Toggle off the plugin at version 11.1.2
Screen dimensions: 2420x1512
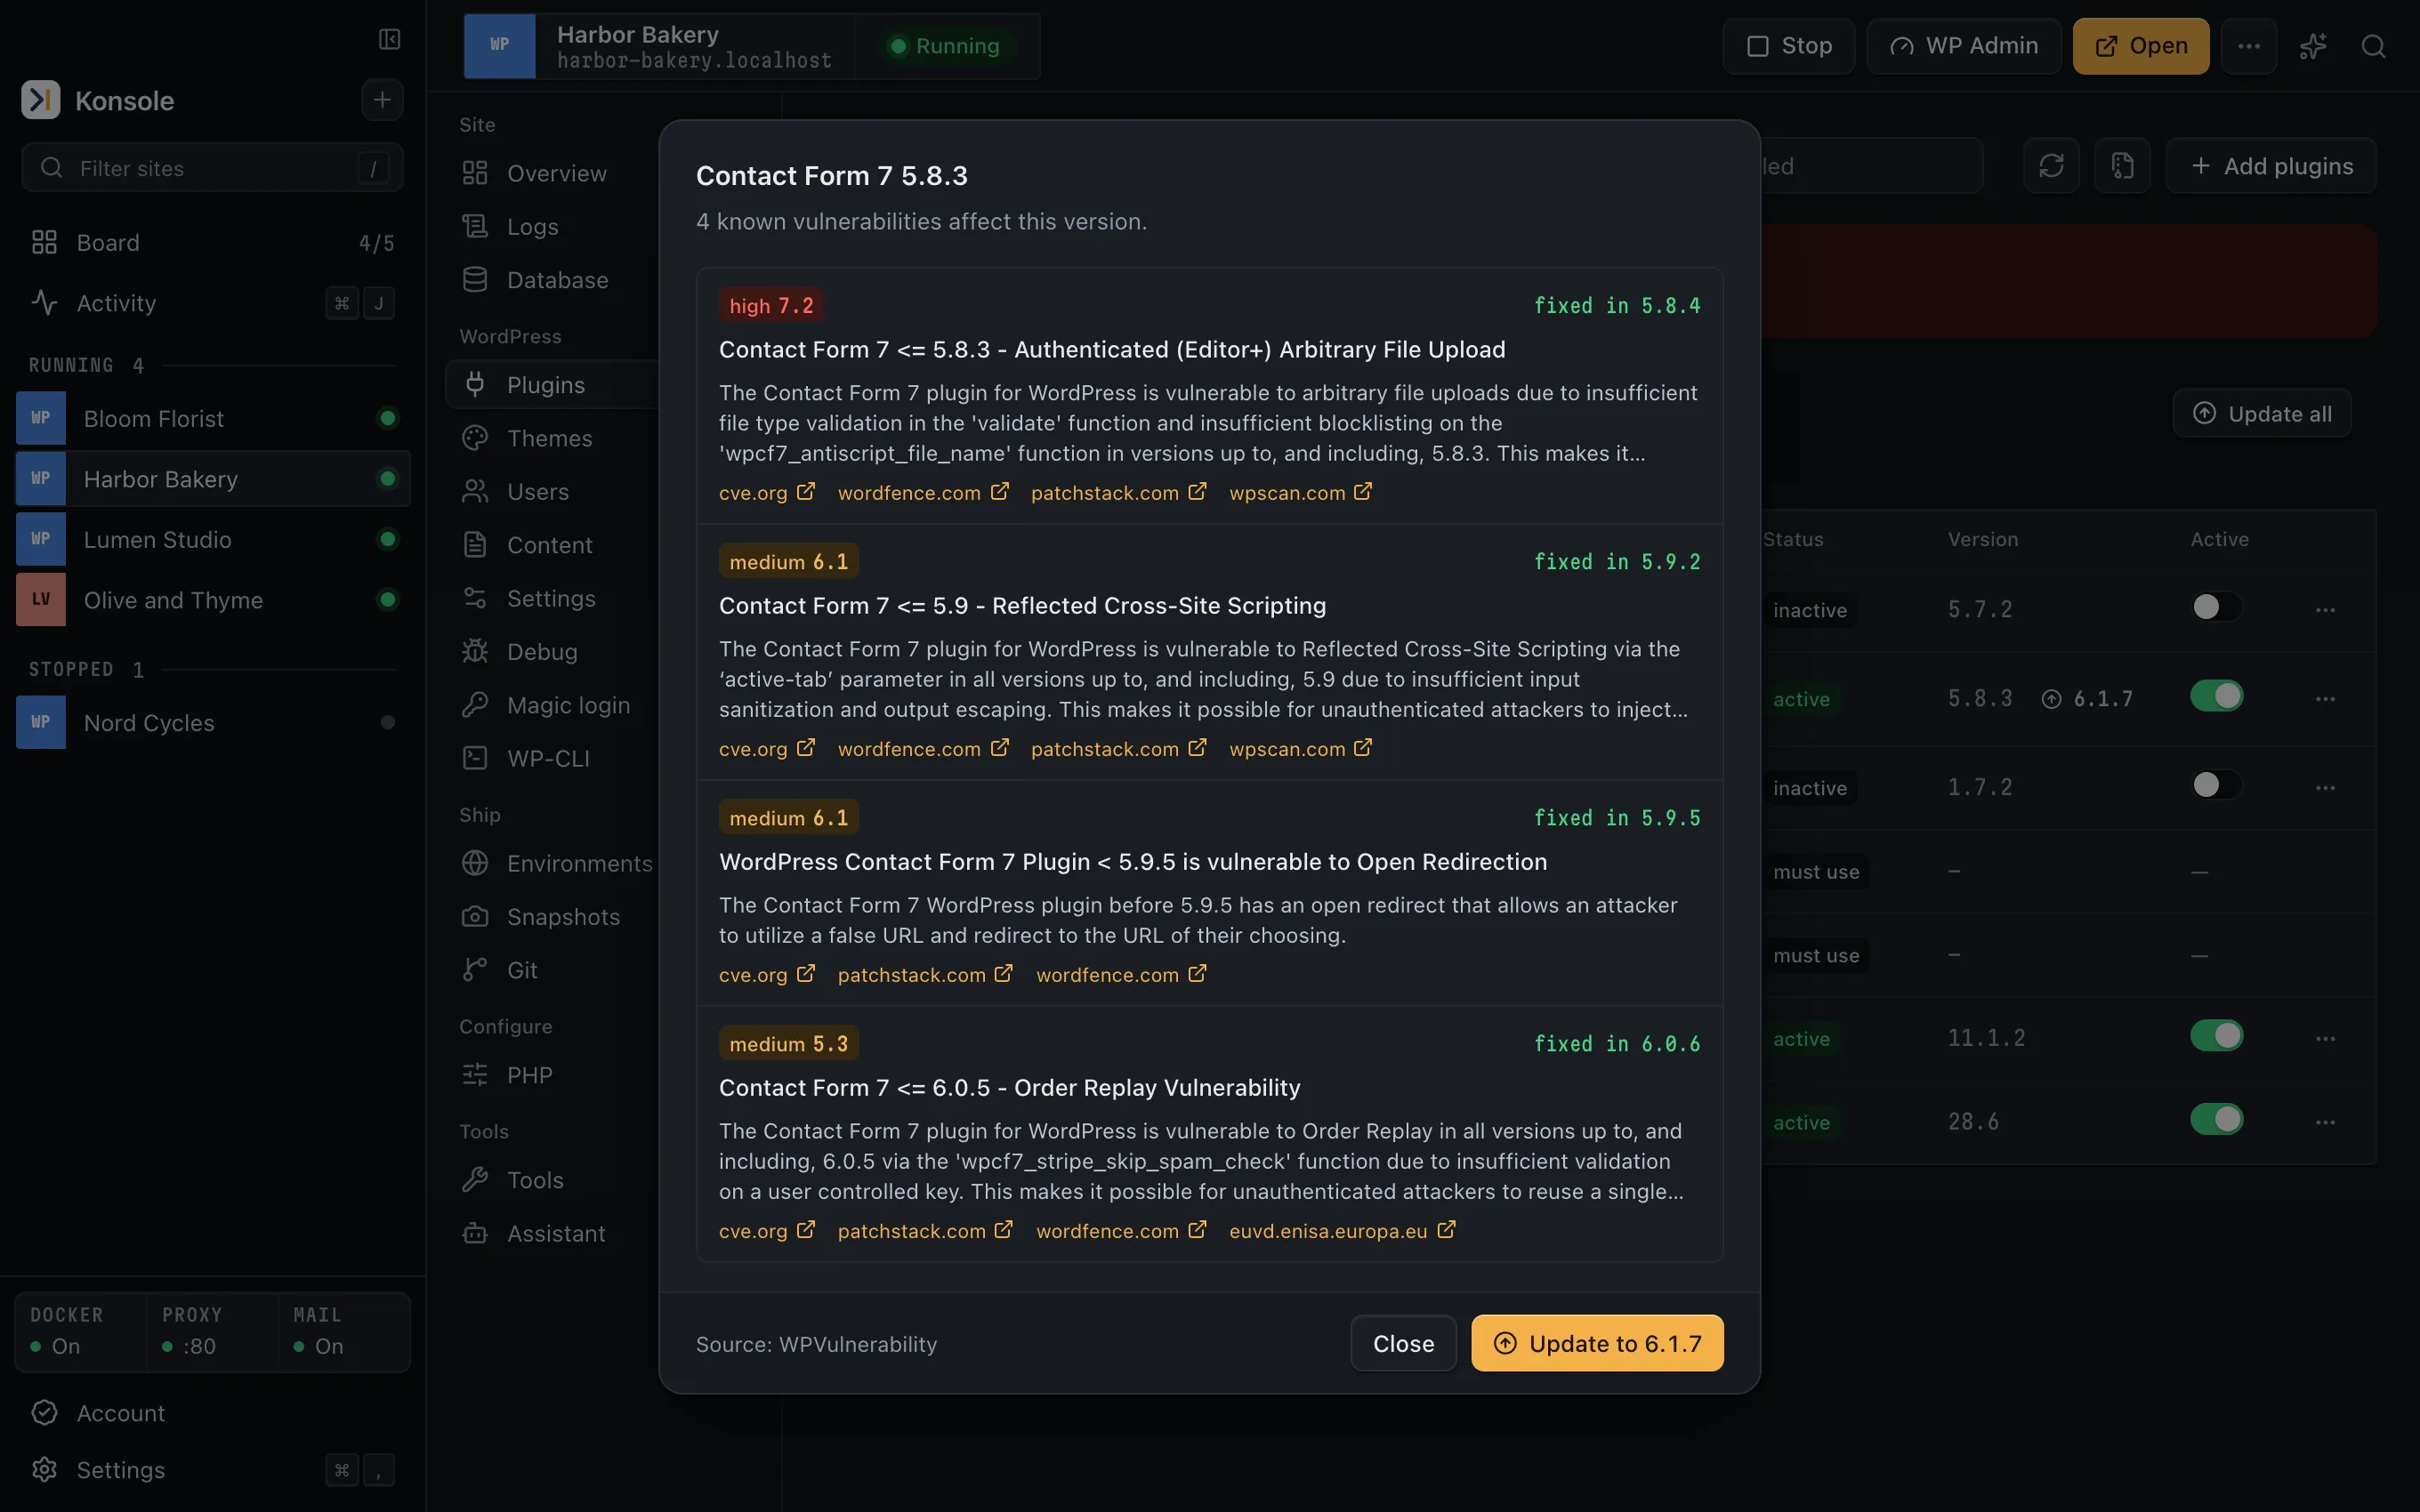pyautogui.click(x=2216, y=1036)
